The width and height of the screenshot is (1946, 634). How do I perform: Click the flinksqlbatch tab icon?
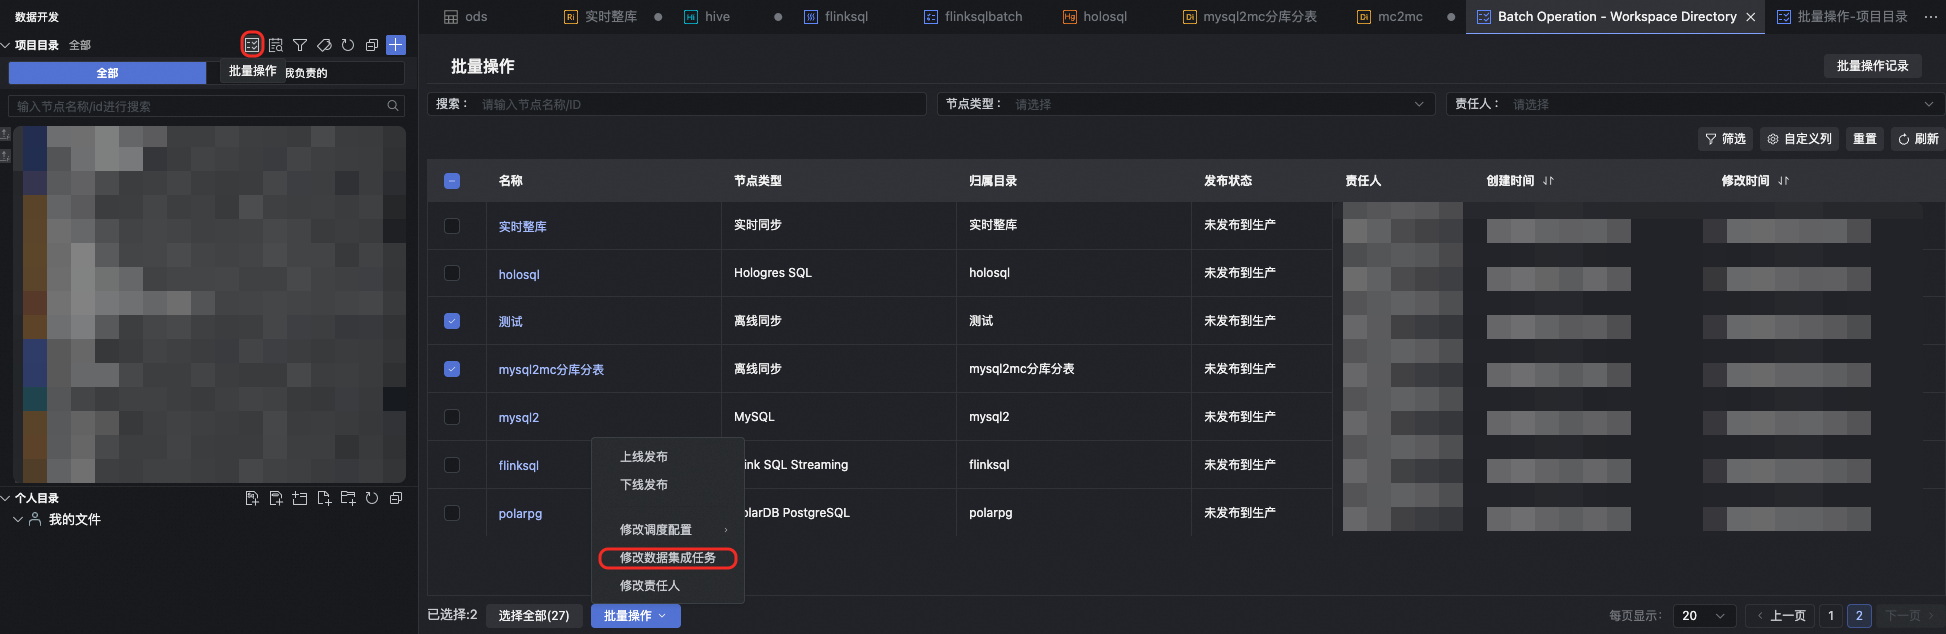point(931,17)
